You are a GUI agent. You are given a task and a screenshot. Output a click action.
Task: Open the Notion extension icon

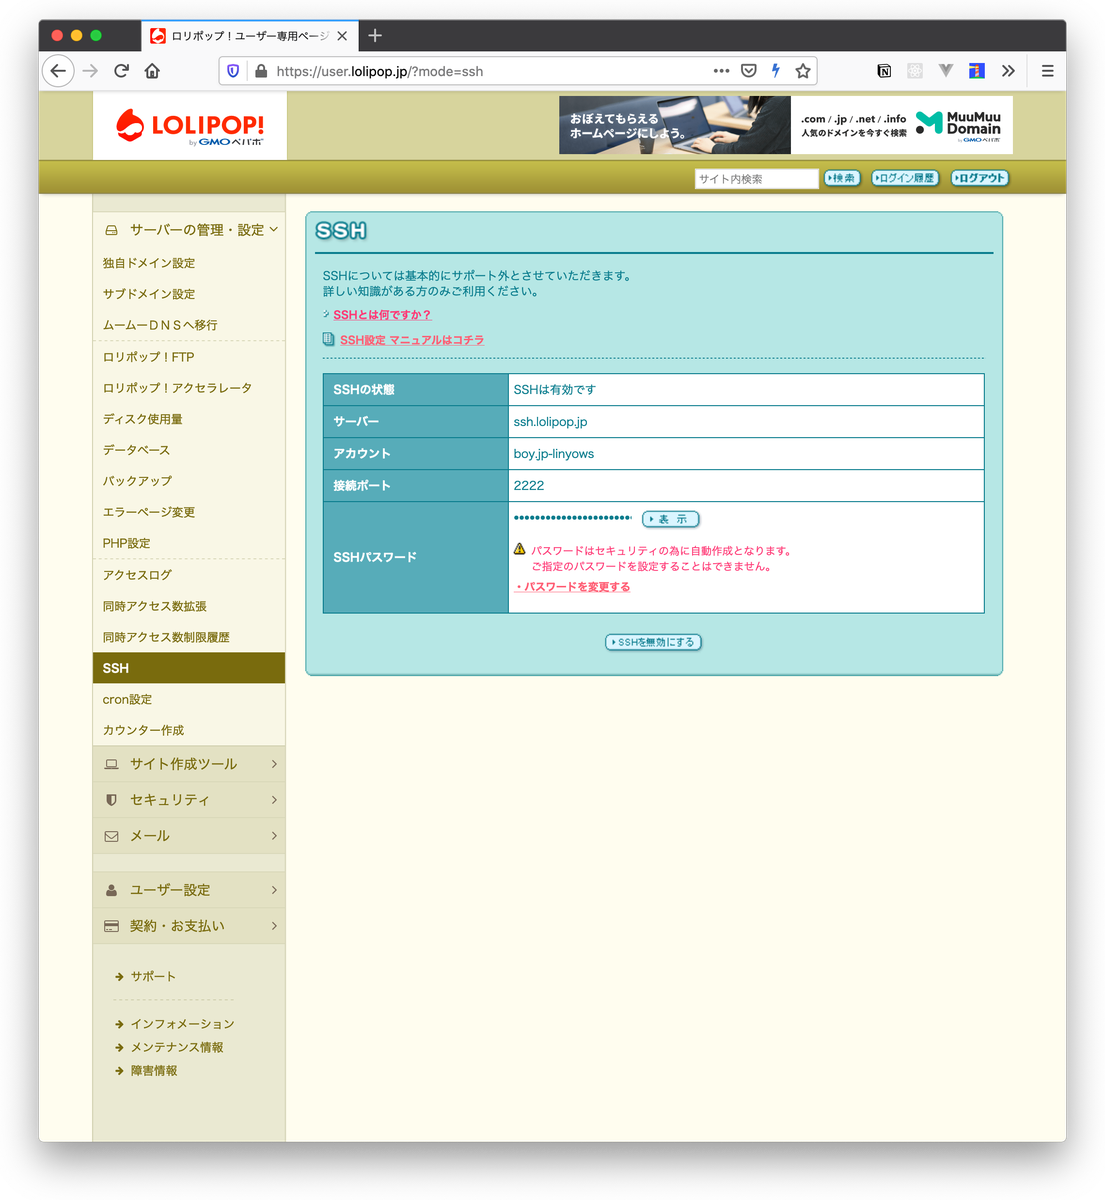(883, 70)
